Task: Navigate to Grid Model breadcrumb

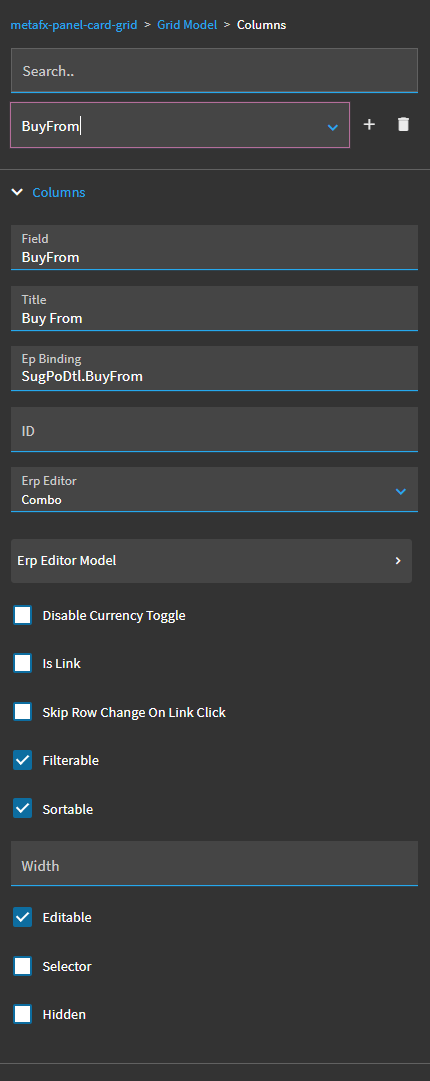Action: [187, 25]
